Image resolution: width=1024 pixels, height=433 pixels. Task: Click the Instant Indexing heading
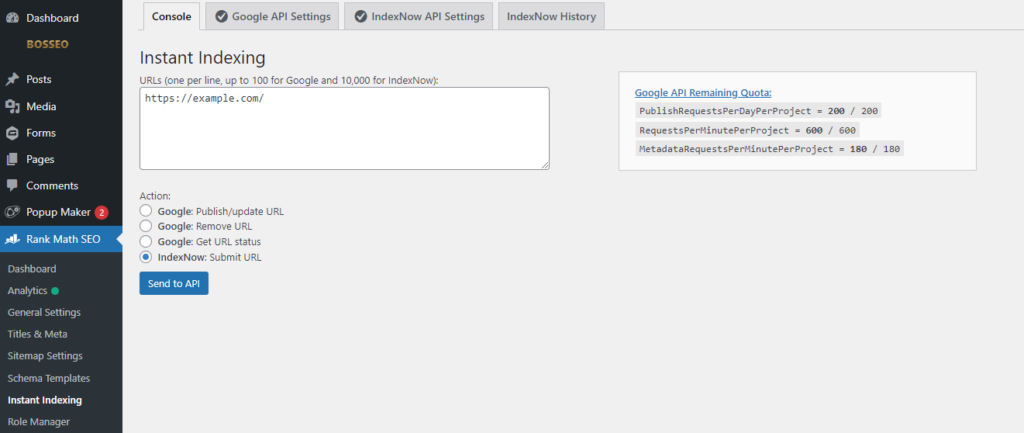point(202,57)
